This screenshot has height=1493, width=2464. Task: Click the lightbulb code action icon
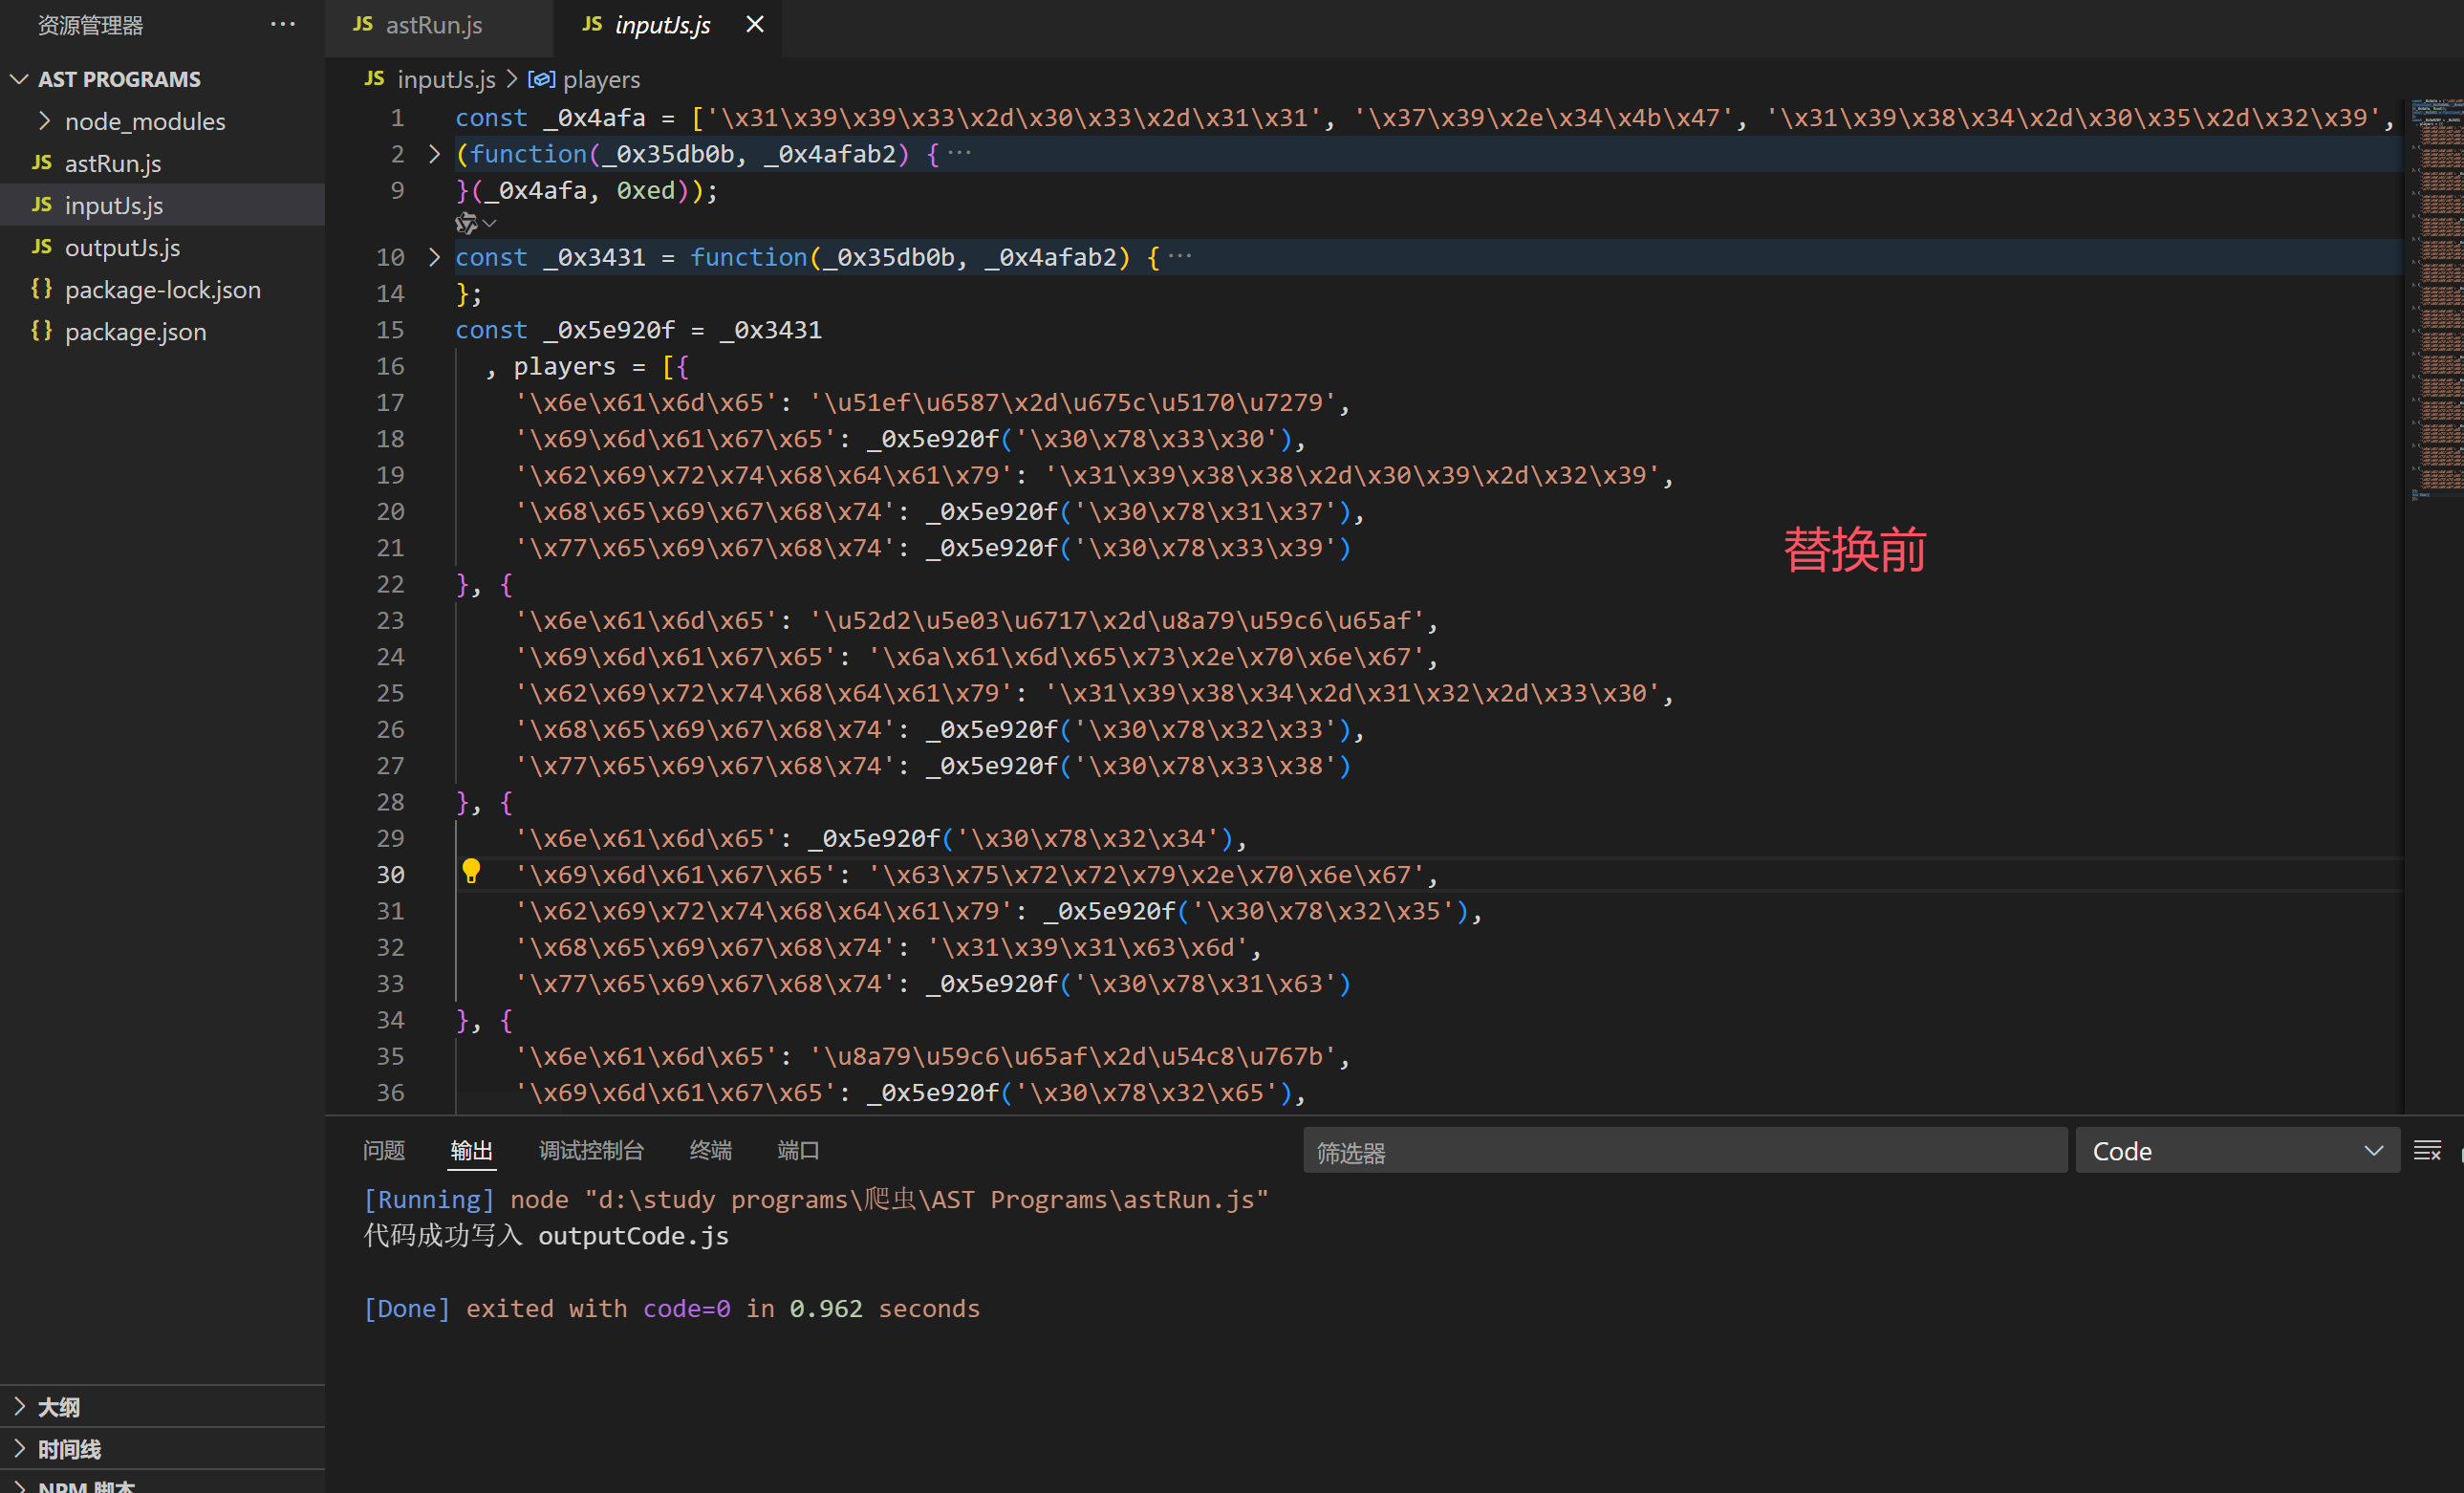[471, 871]
